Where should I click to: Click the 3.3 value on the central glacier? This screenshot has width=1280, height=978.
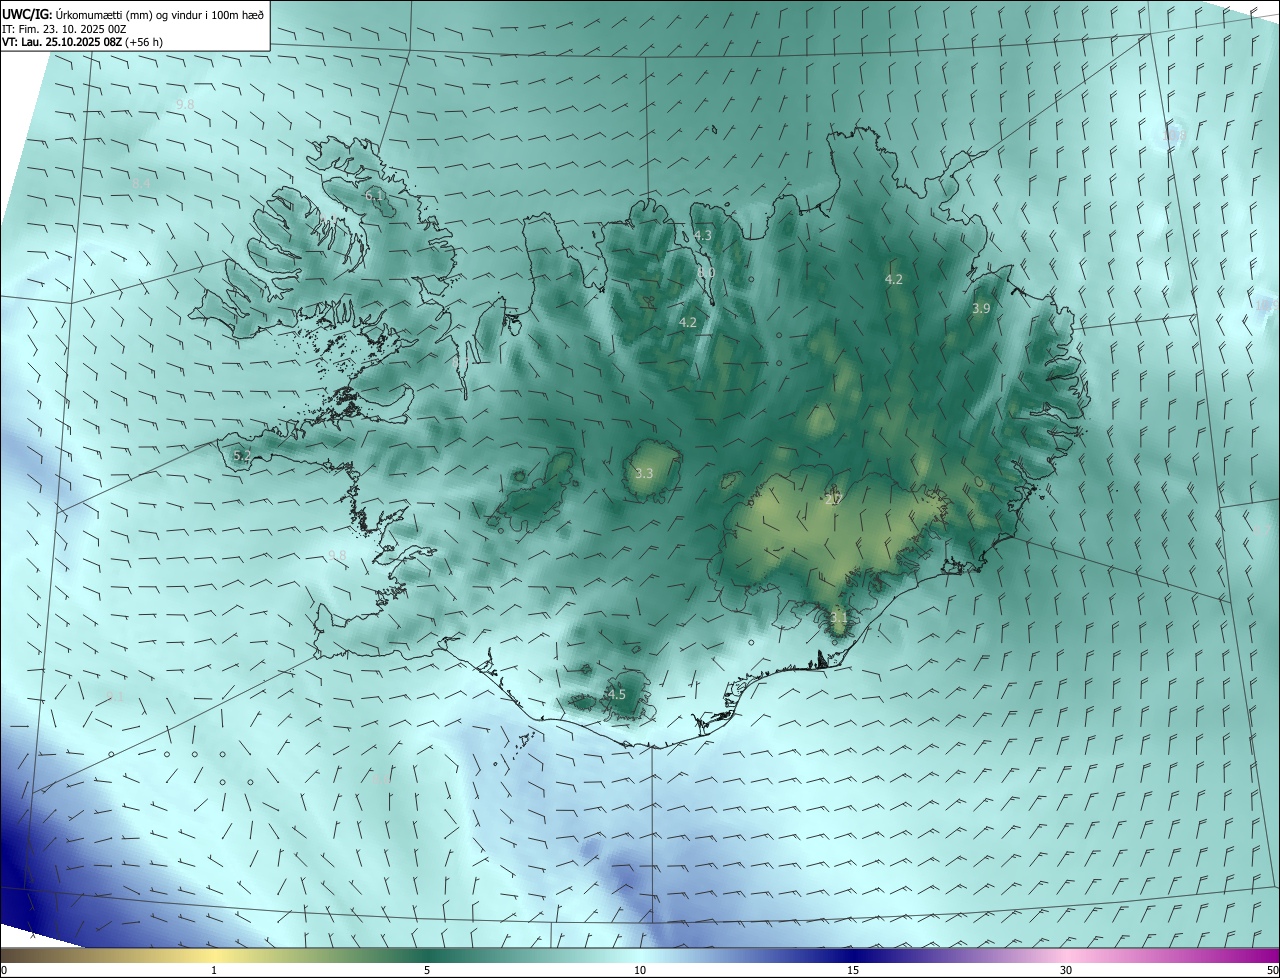point(643,473)
